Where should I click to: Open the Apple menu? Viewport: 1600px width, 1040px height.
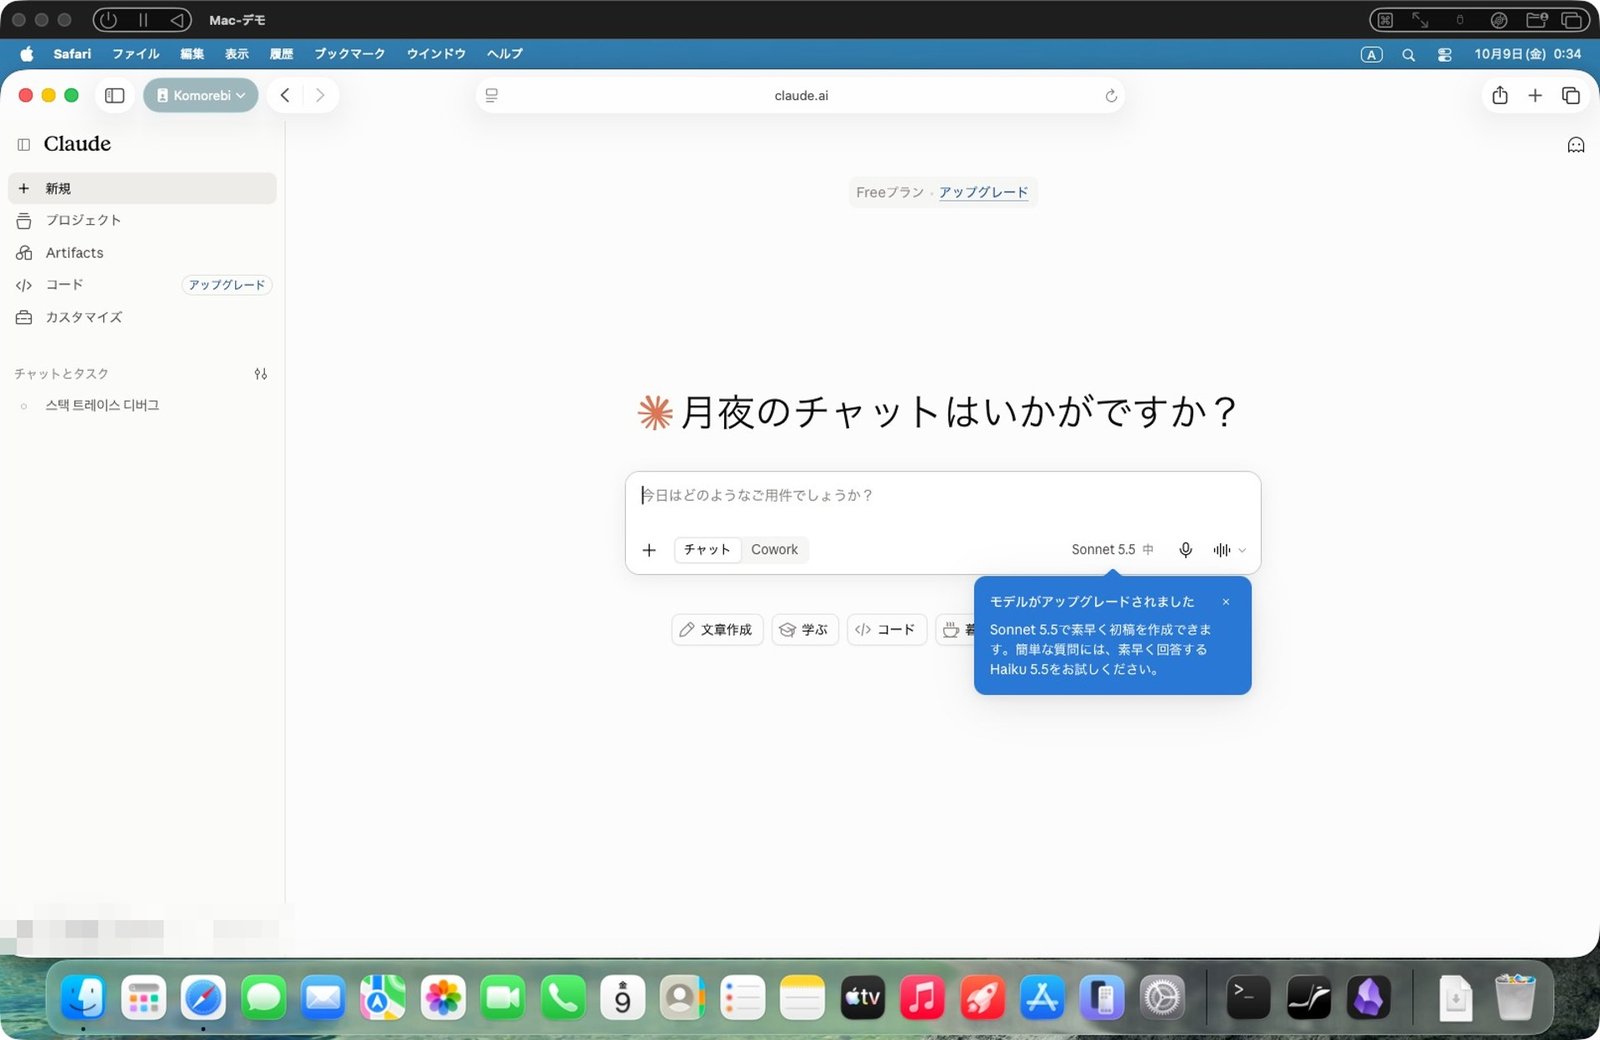[x=27, y=54]
